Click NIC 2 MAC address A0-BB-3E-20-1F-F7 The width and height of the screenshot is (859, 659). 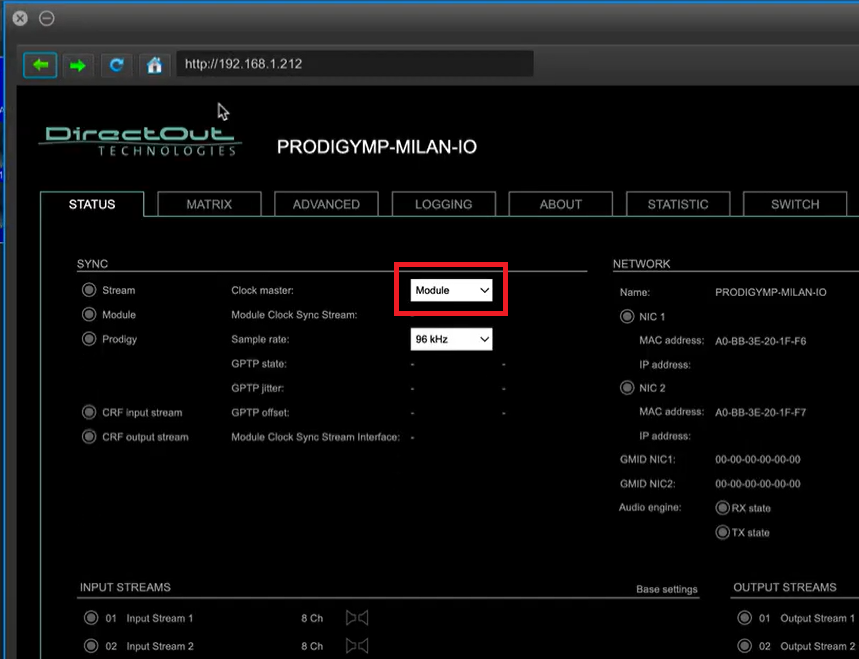click(x=760, y=412)
